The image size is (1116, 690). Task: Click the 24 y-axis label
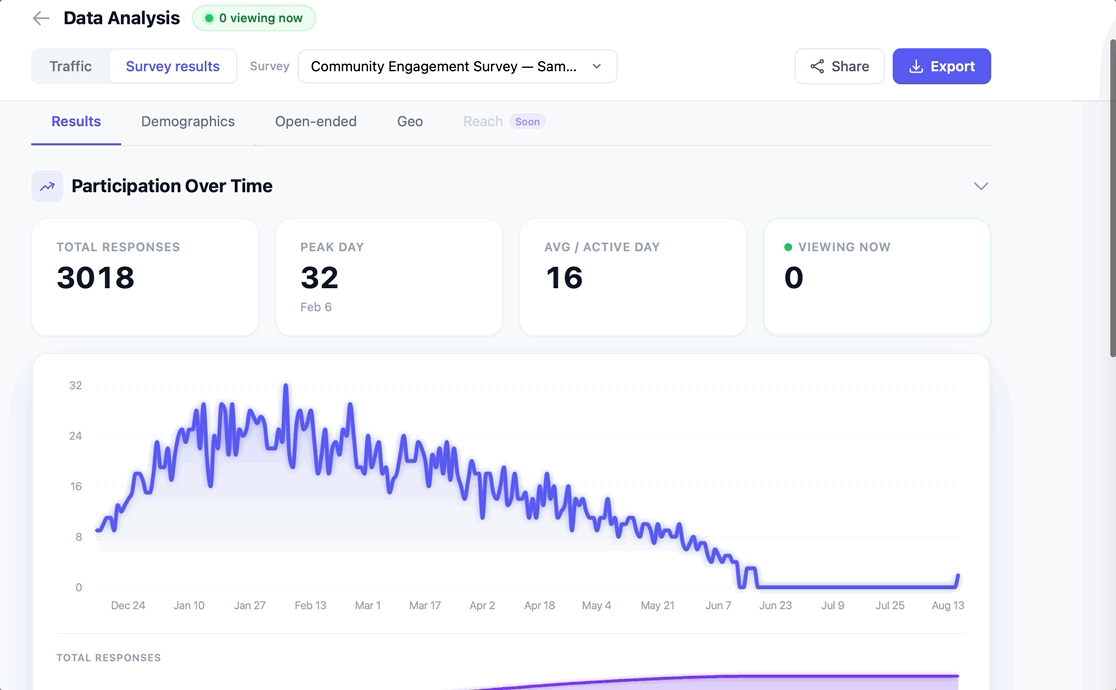[x=75, y=437]
